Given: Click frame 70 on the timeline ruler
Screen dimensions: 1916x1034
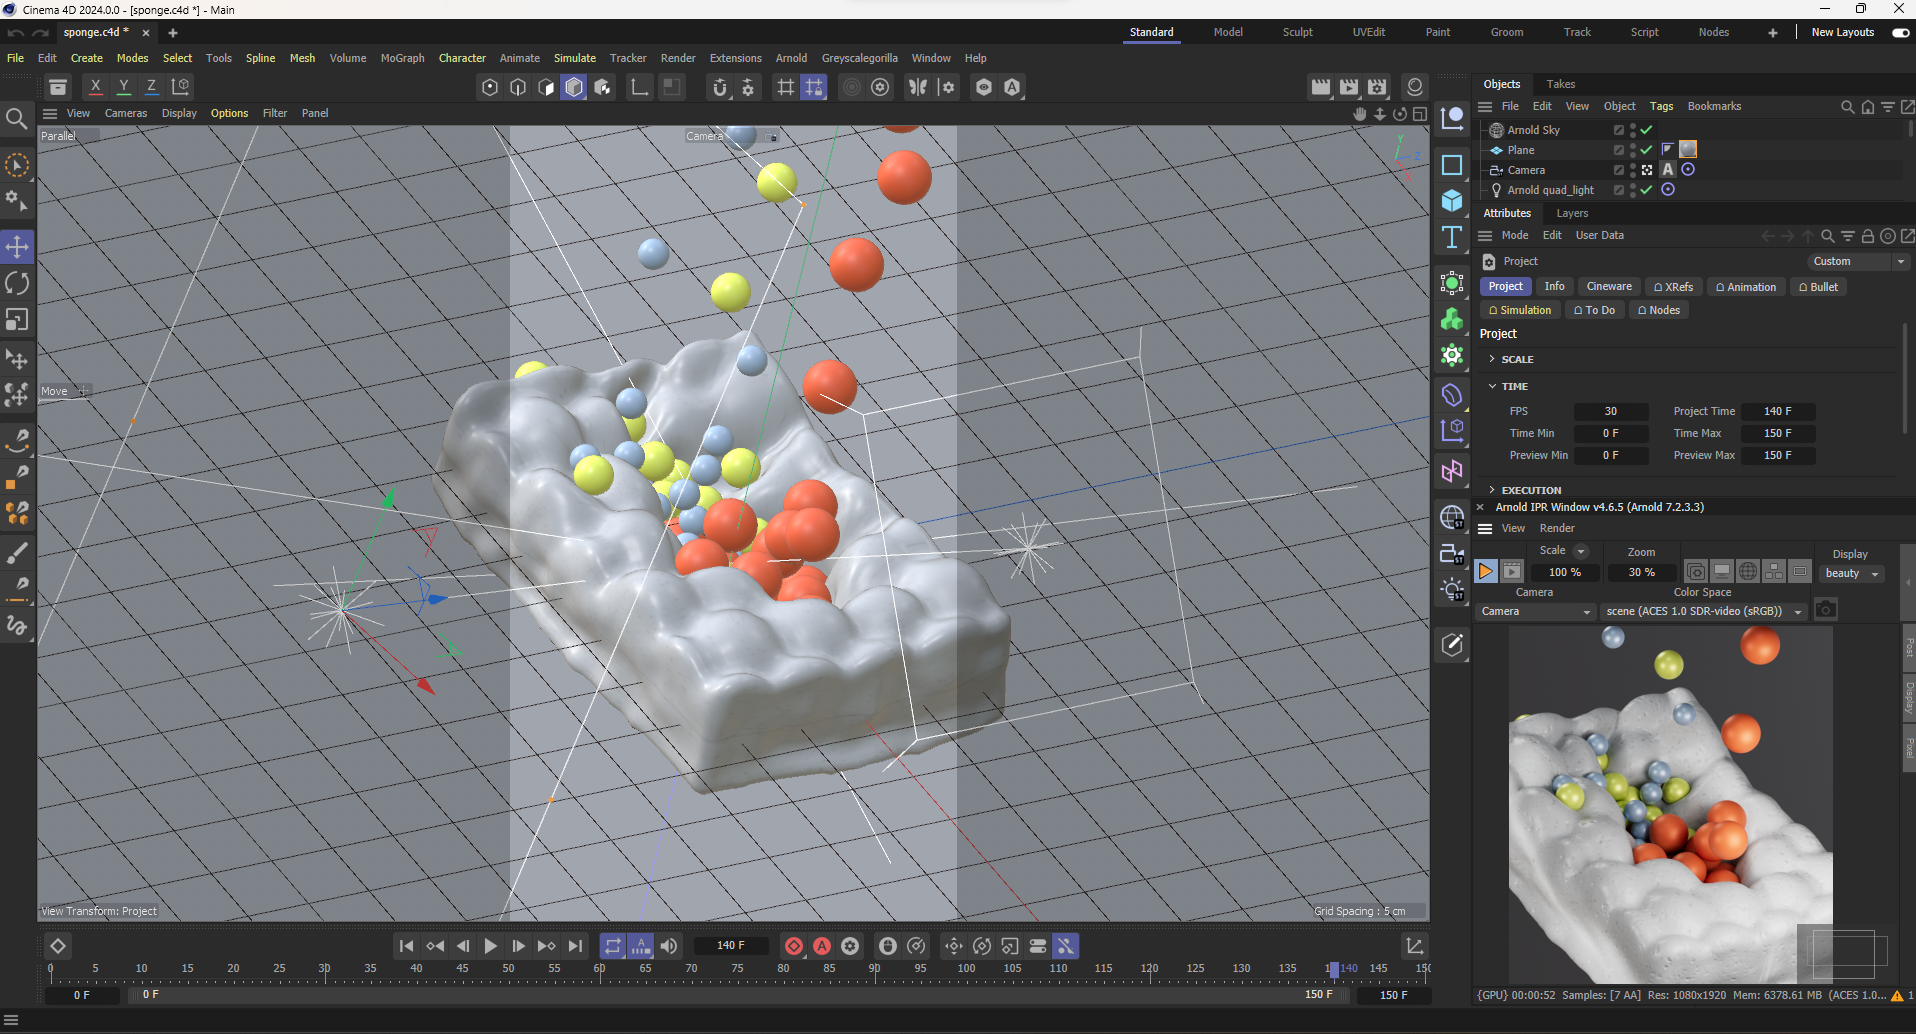Looking at the screenshot, I should tap(691, 969).
